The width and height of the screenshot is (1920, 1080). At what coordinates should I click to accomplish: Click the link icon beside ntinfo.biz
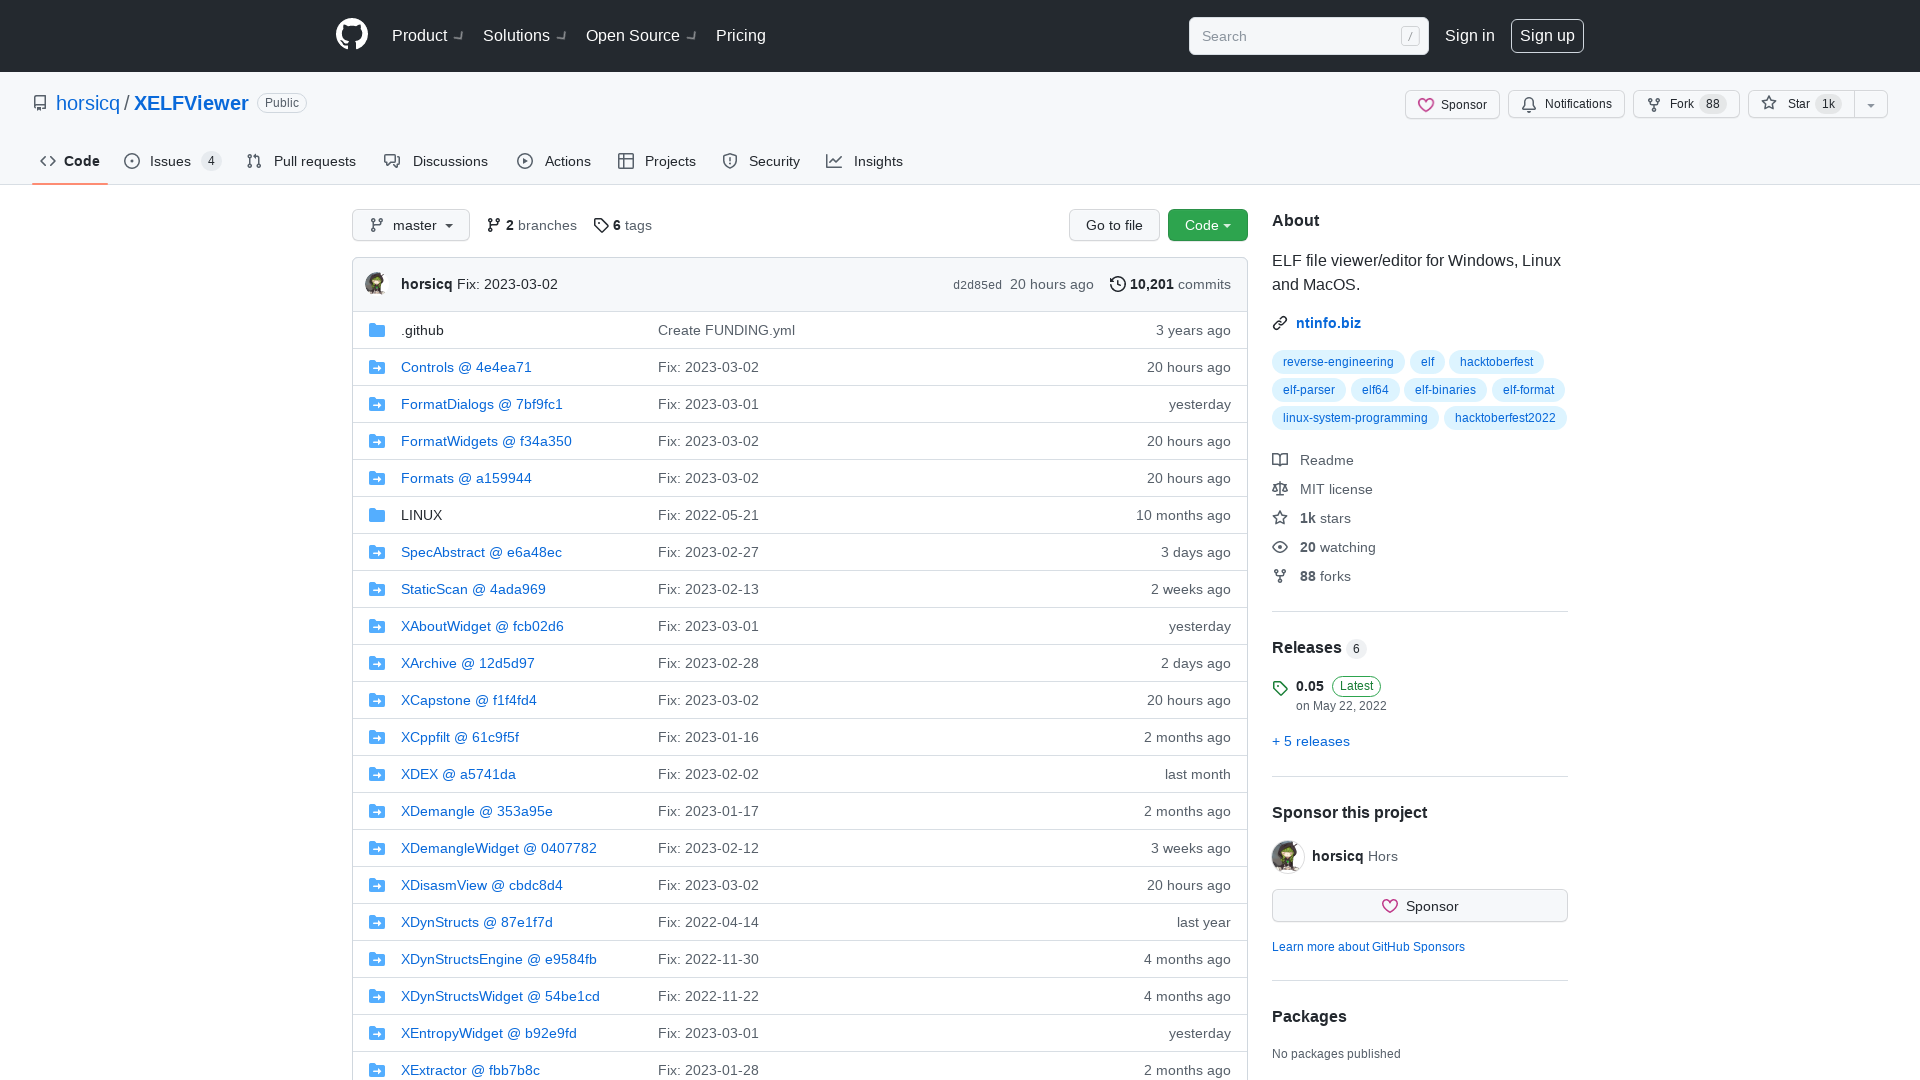pyautogui.click(x=1280, y=323)
